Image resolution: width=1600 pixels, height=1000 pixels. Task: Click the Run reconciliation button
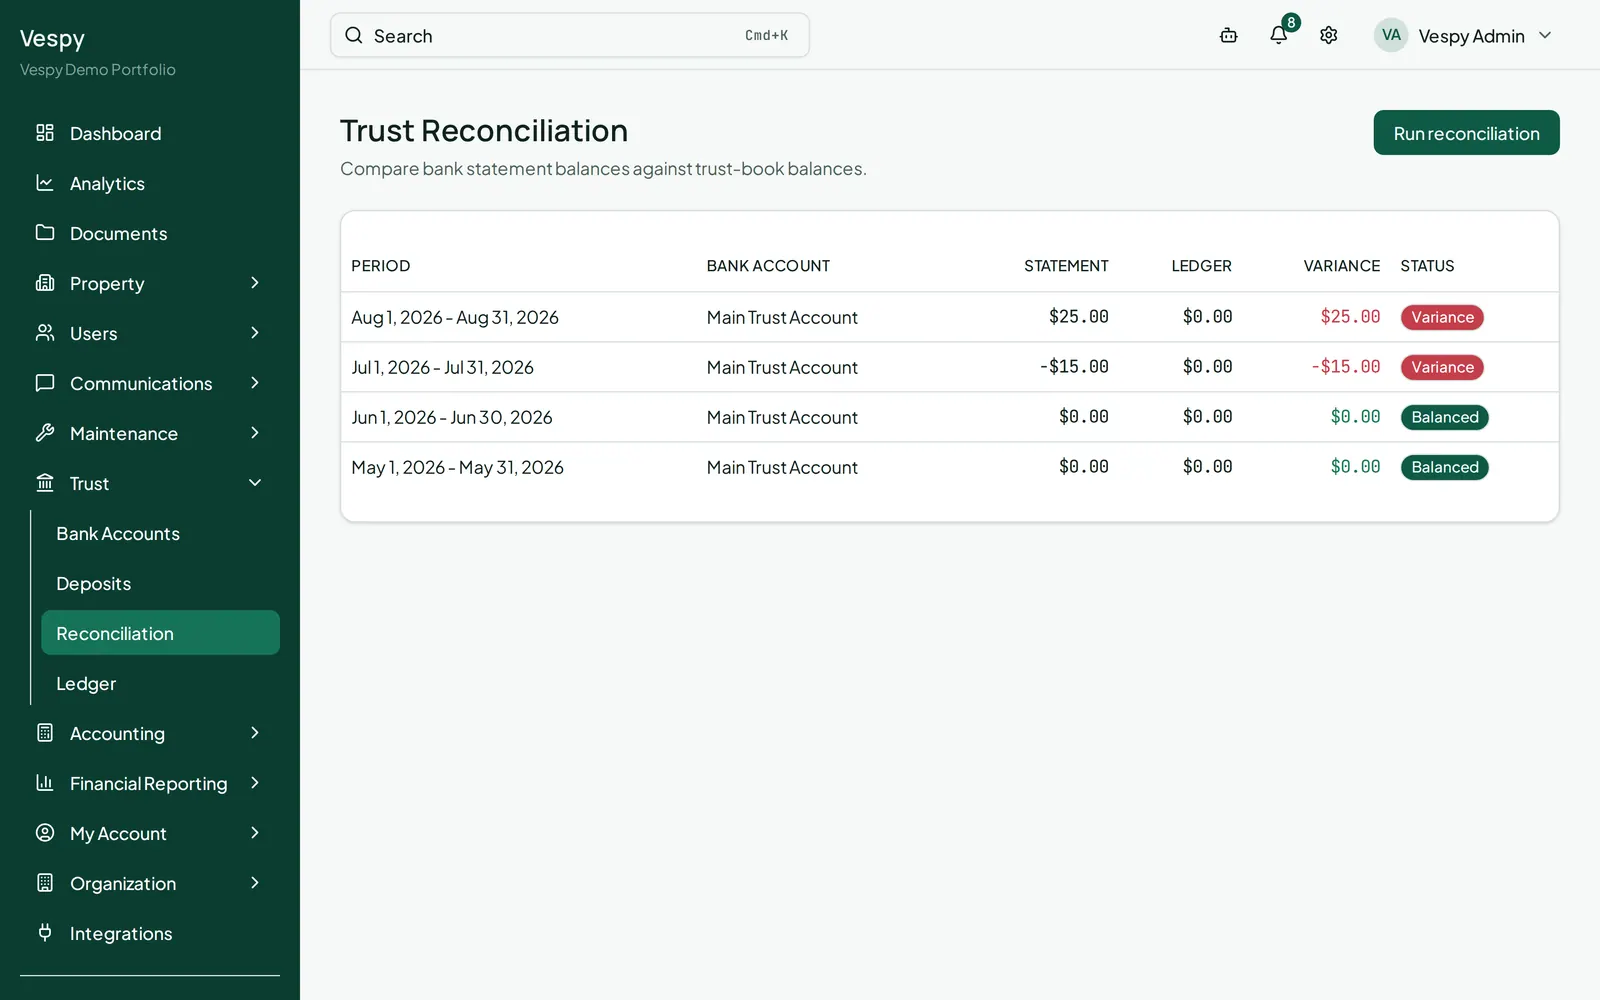pyautogui.click(x=1466, y=133)
